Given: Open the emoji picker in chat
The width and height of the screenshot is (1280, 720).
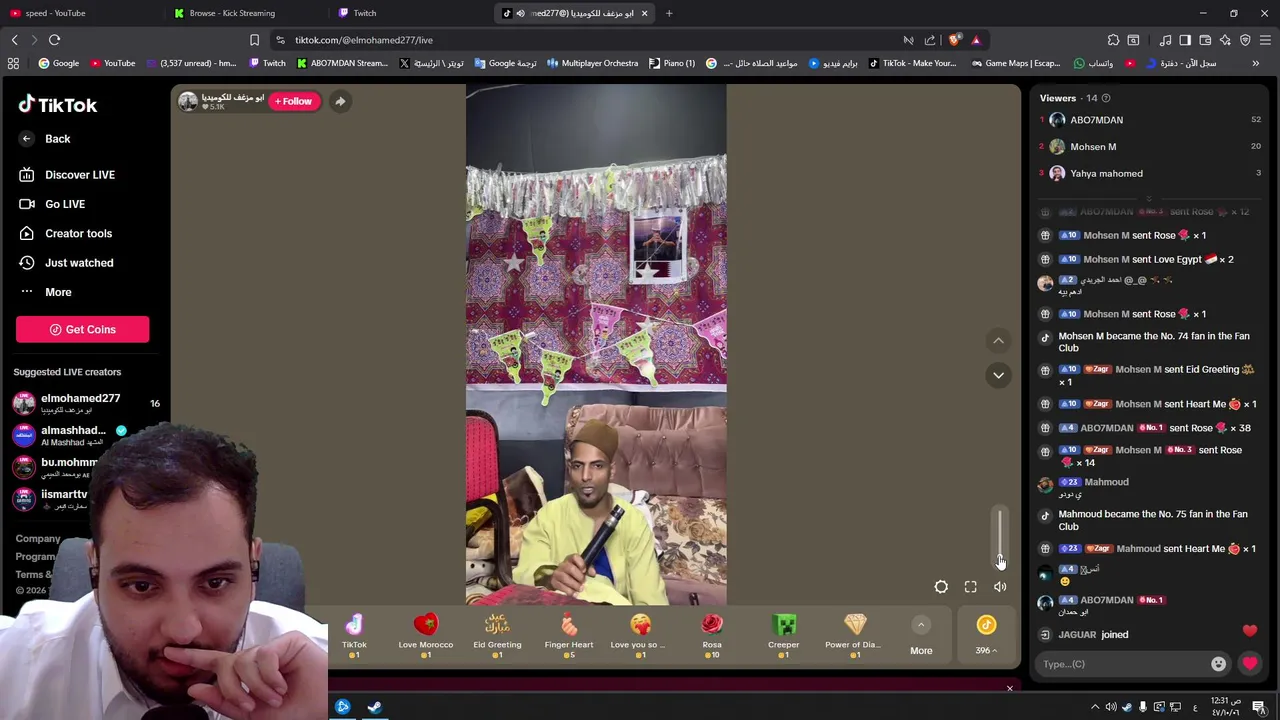Looking at the screenshot, I should click(x=1218, y=664).
